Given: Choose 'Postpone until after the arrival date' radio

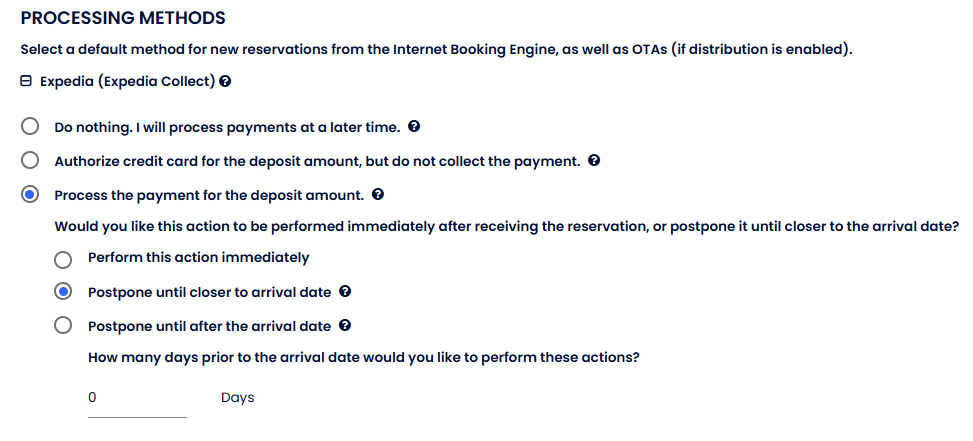Looking at the screenshot, I should coord(64,326).
